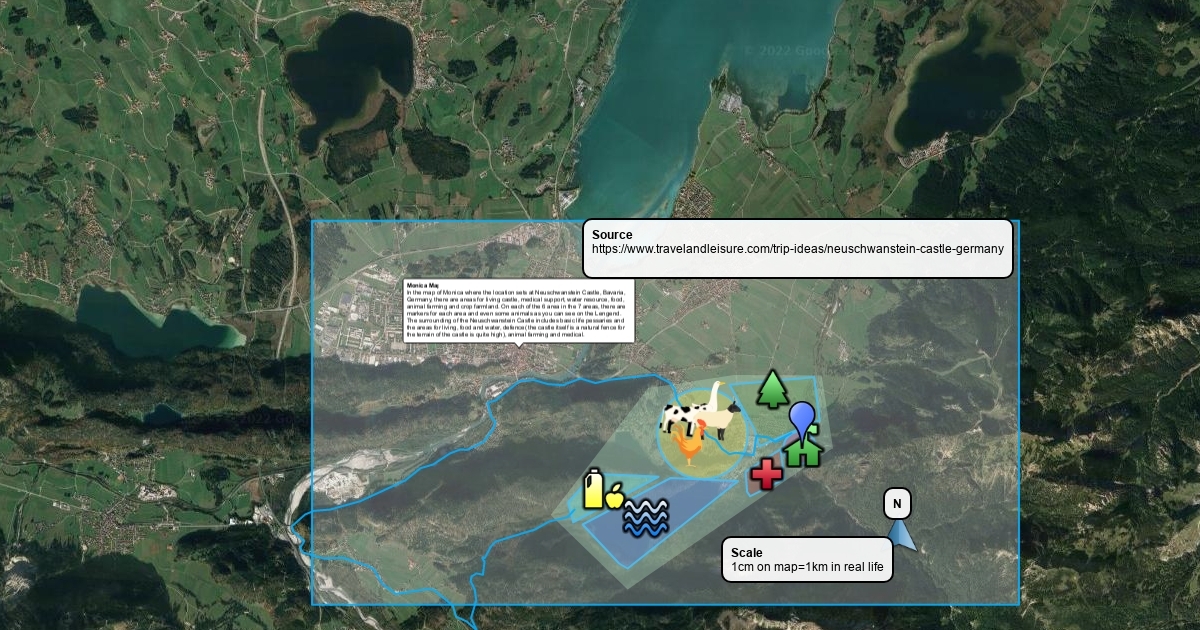Screen dimensions: 1200x630
Task: Click the dark lake in the top right
Action: pos(955,95)
